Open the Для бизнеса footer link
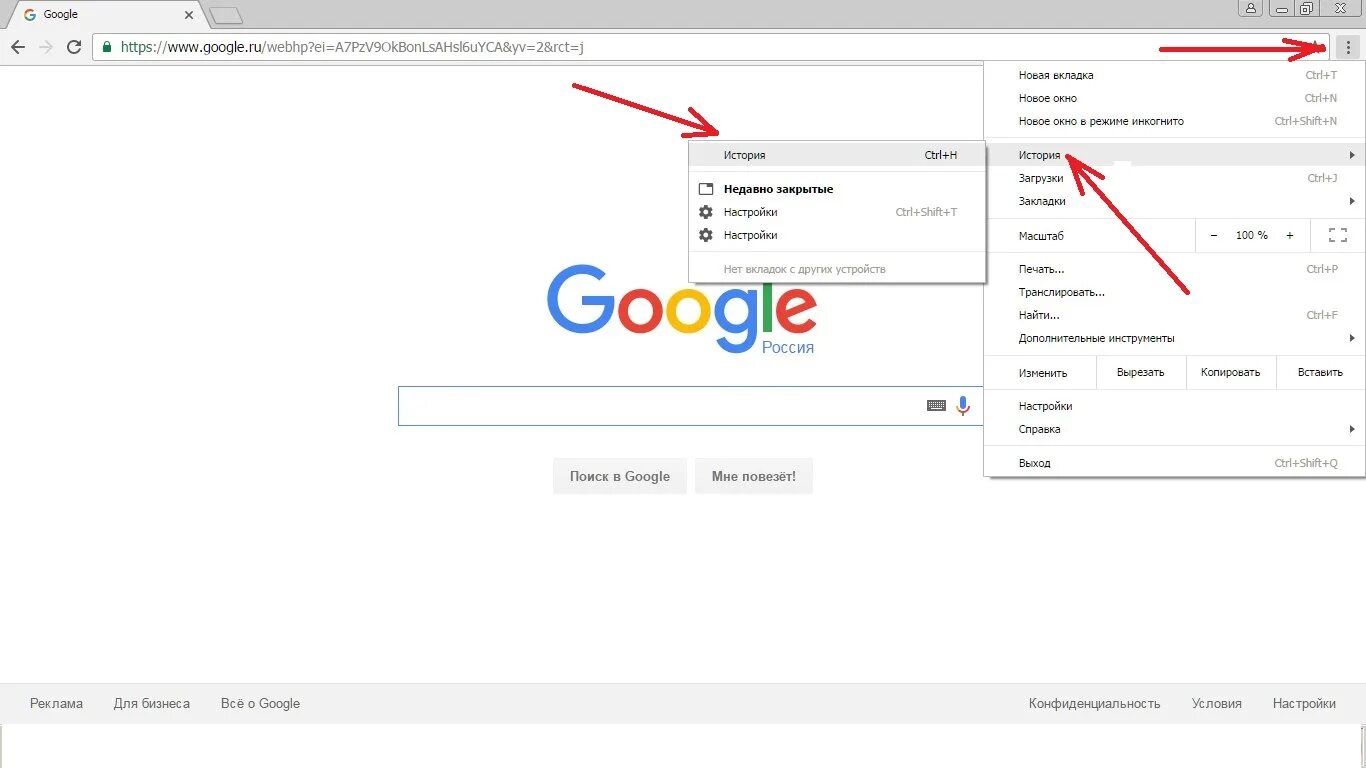The image size is (1366, 768). [x=152, y=703]
